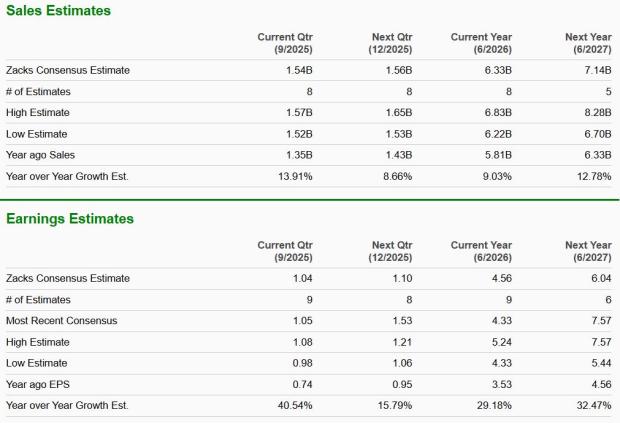This screenshot has height=423, width=620.
Task: Select the 1.21 high earnings estimate
Action: 401,342
